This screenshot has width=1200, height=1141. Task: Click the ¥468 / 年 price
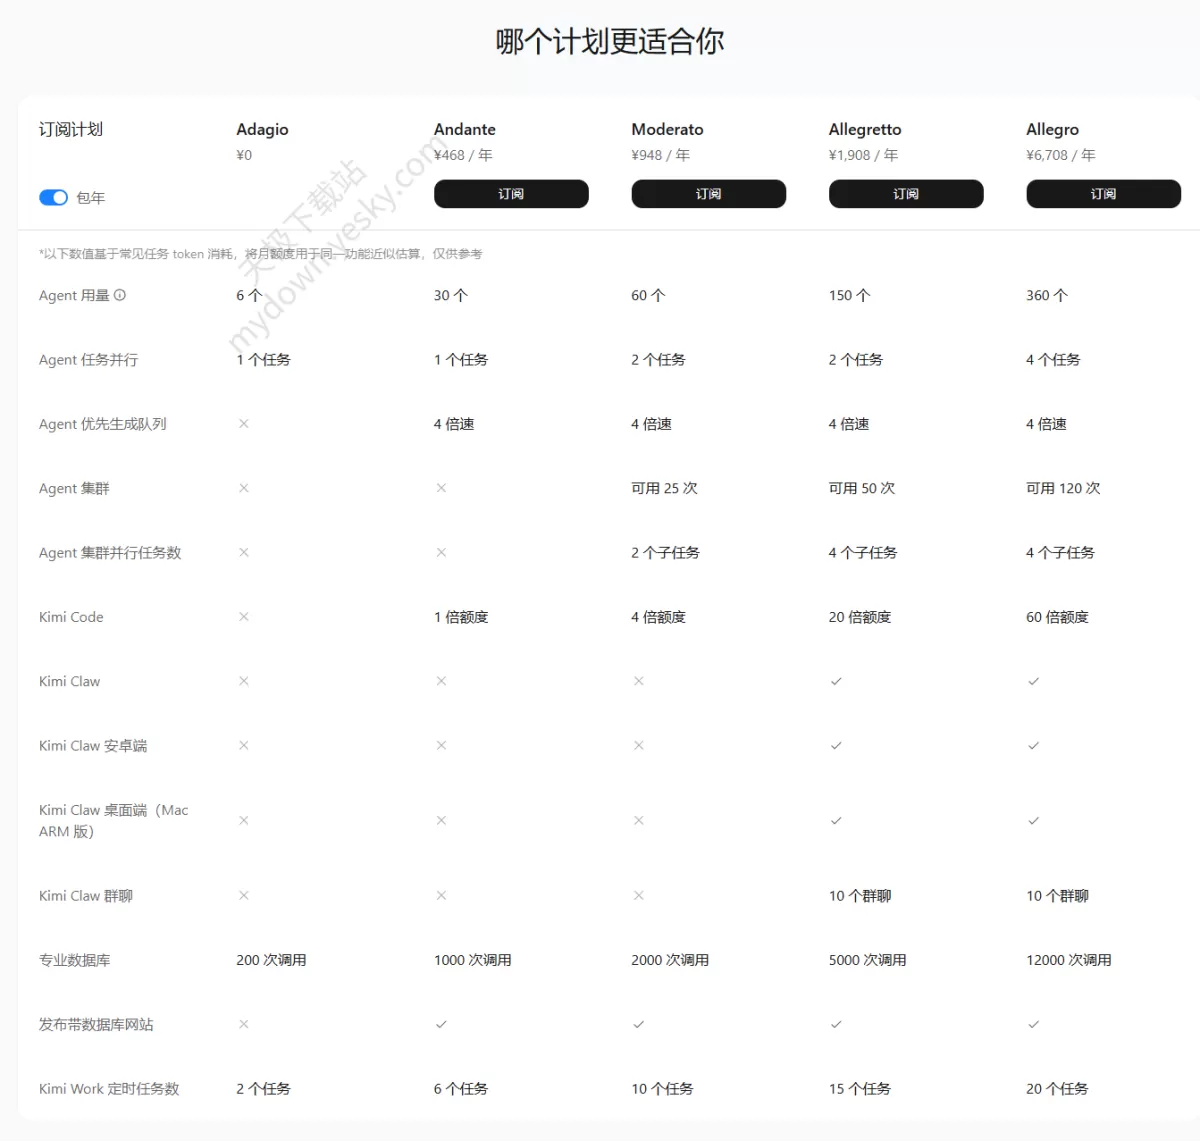[463, 155]
